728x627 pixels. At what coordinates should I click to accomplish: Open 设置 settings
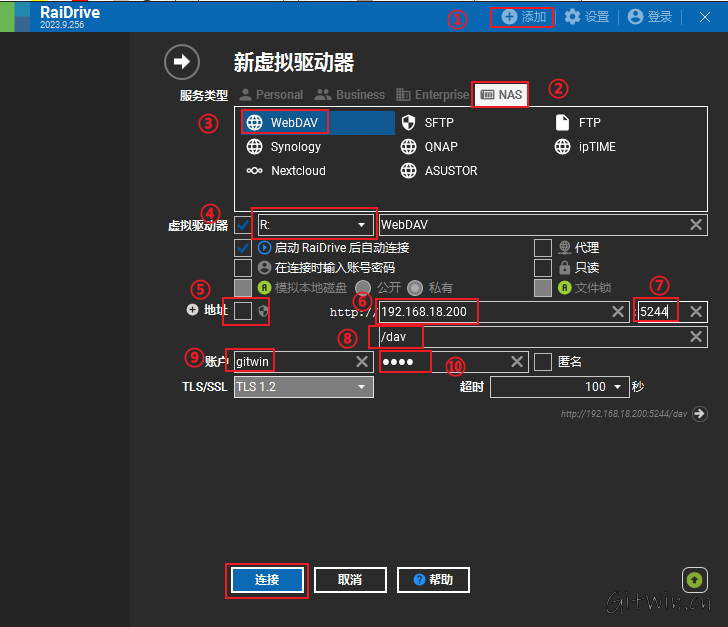[x=587, y=17]
